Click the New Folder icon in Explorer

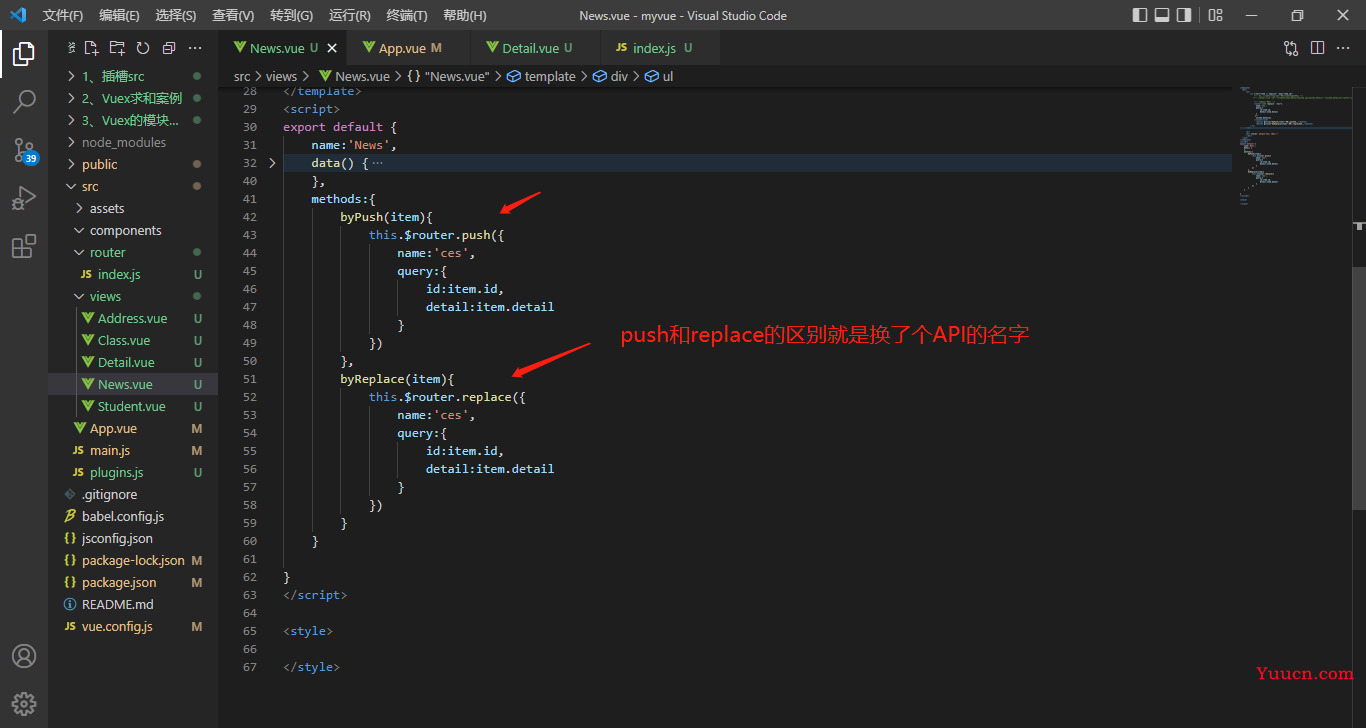coord(117,48)
